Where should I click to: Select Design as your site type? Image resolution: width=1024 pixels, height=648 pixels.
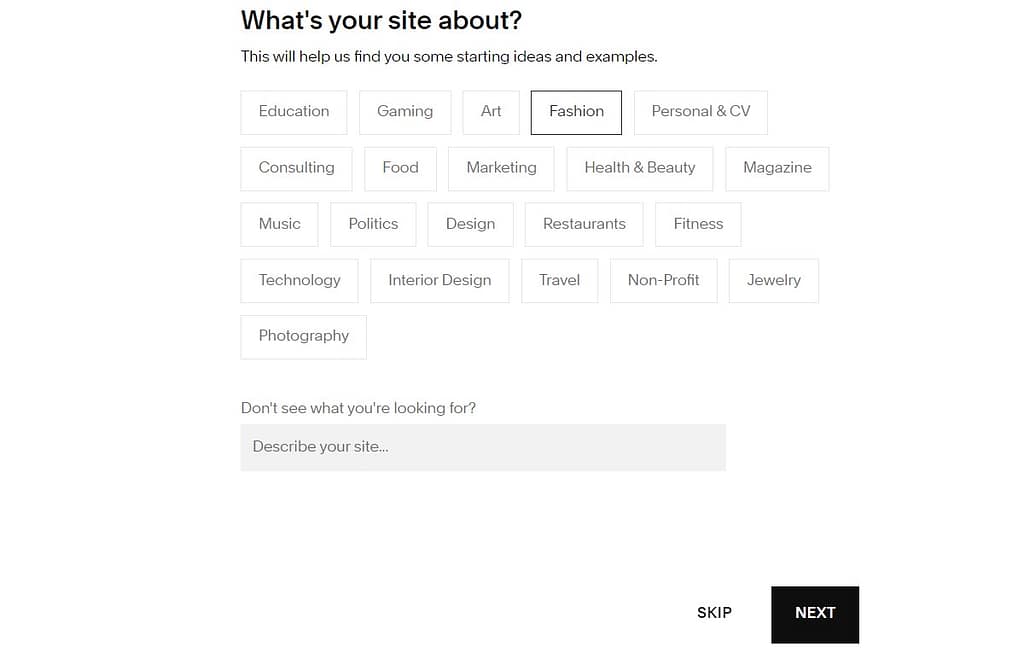[x=470, y=224]
